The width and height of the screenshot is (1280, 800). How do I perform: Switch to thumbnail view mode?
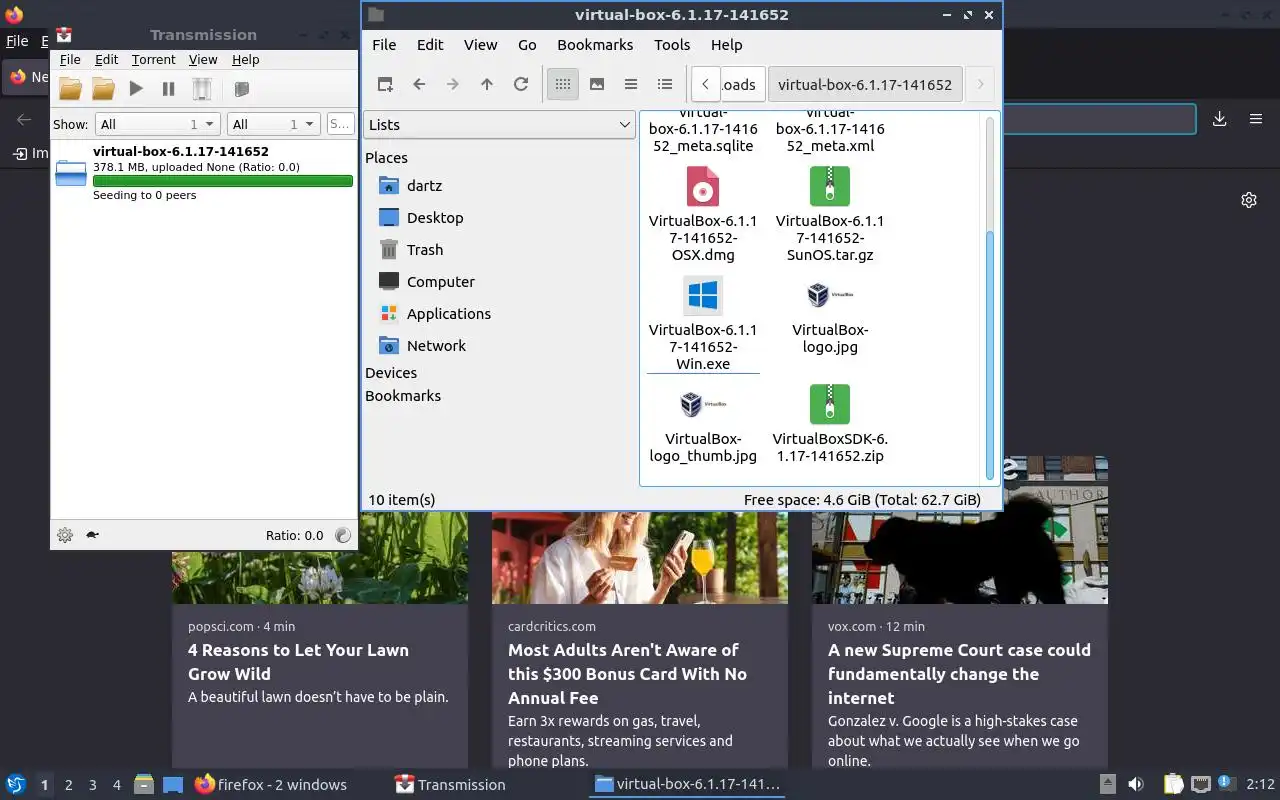pos(597,84)
